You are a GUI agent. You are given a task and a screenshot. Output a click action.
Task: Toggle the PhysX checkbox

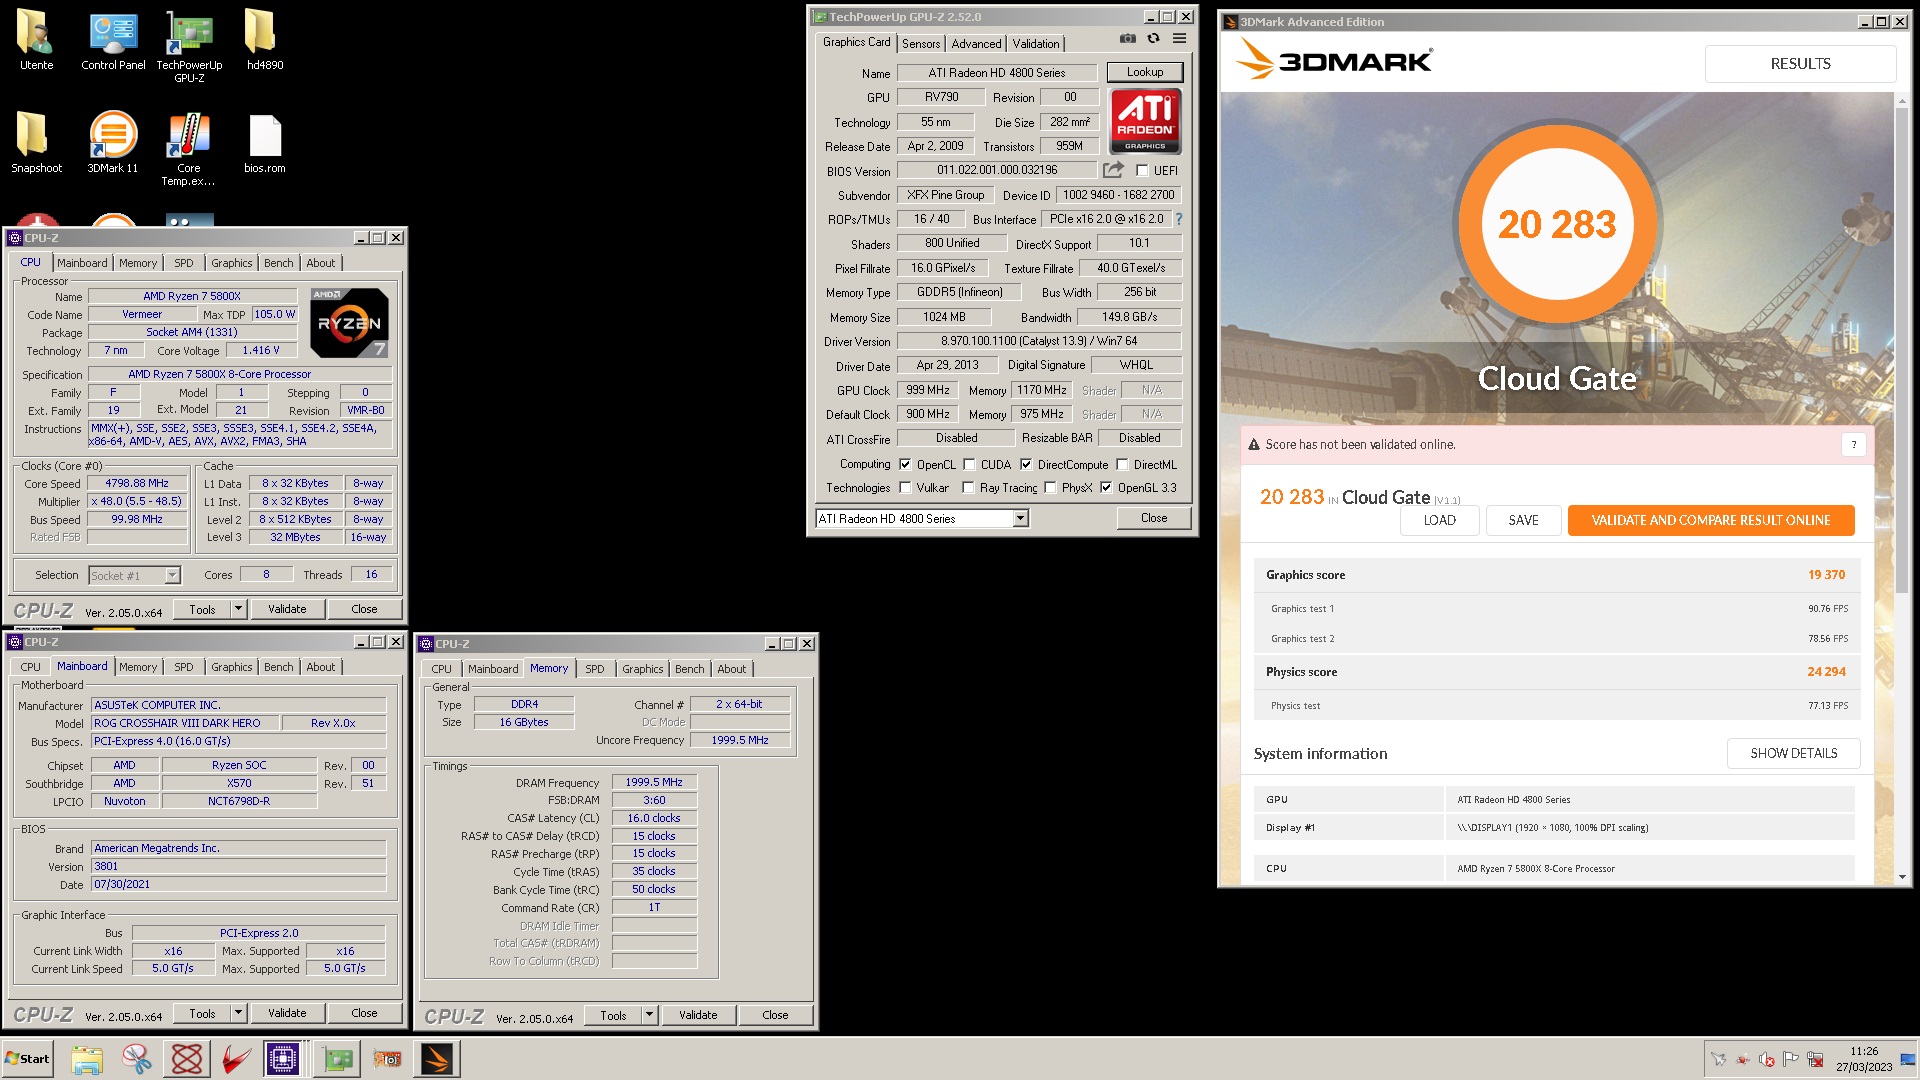tap(1050, 488)
